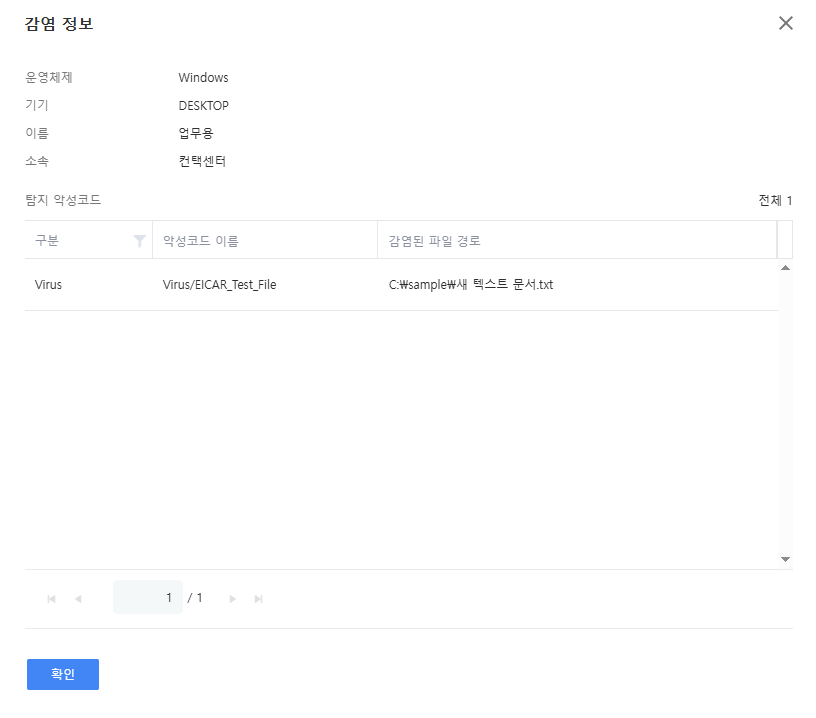816x718 pixels.
Task: Click the 업무용 name value
Action: [196, 133]
